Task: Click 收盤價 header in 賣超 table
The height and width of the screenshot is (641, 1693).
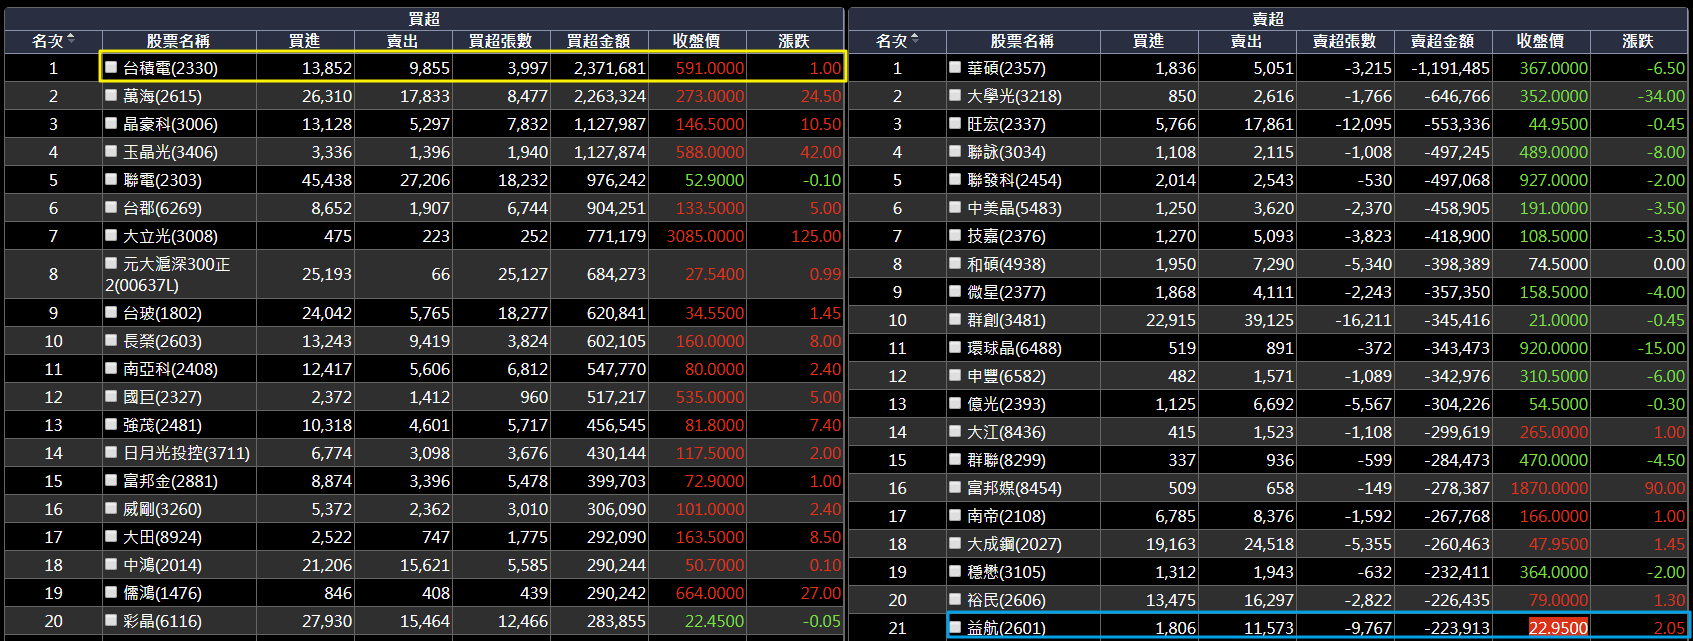Action: coord(1540,41)
